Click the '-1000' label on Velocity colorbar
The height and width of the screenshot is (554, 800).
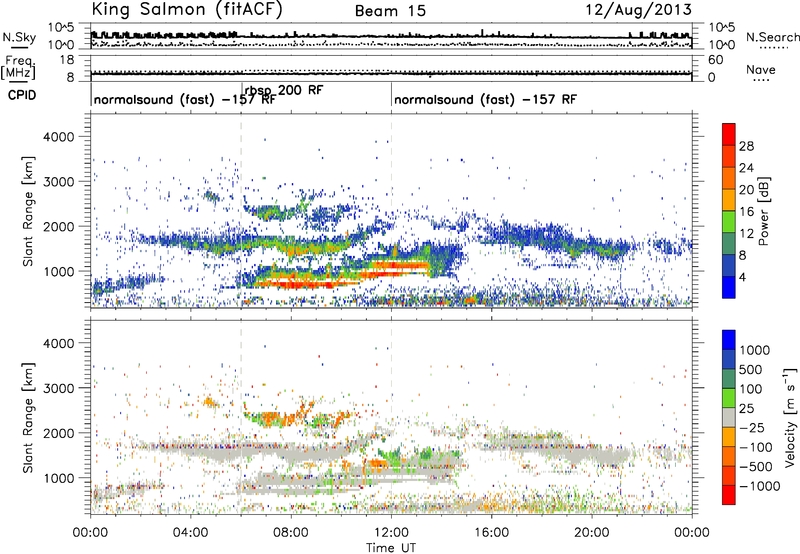tap(760, 486)
